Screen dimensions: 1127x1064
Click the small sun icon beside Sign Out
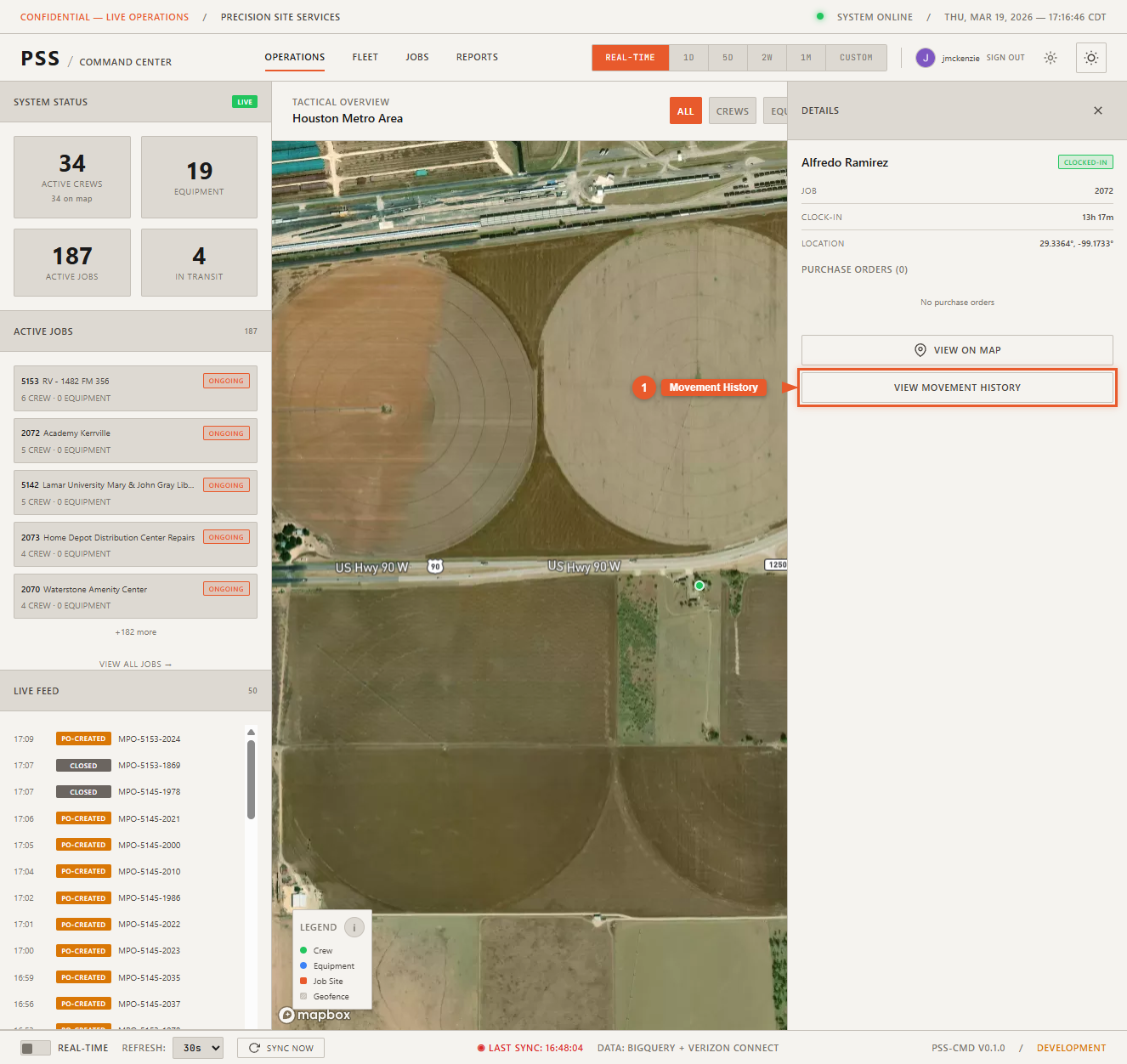tap(1050, 58)
